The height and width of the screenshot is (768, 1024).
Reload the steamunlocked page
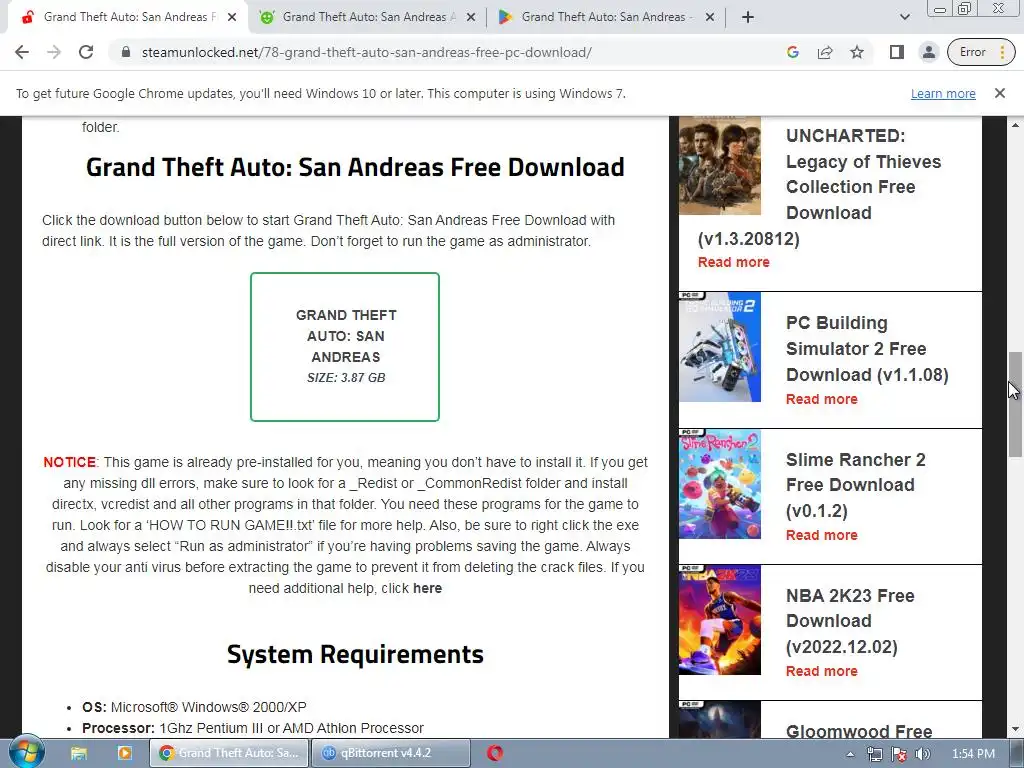86,52
